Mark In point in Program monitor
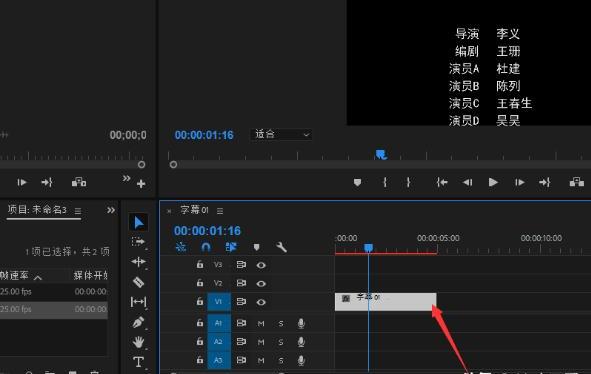The image size is (591, 374). pos(385,182)
